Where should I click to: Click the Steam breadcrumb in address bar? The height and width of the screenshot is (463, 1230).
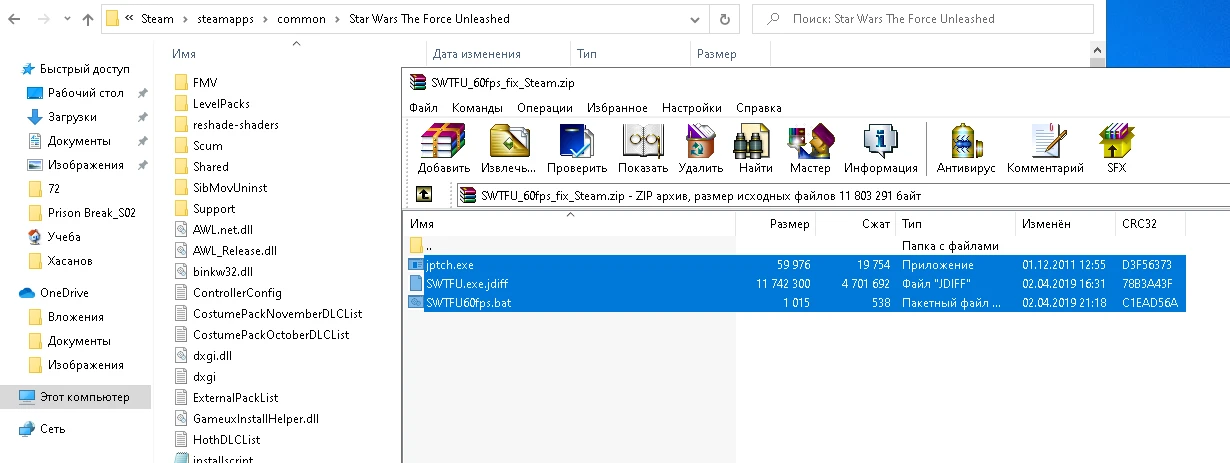point(158,18)
